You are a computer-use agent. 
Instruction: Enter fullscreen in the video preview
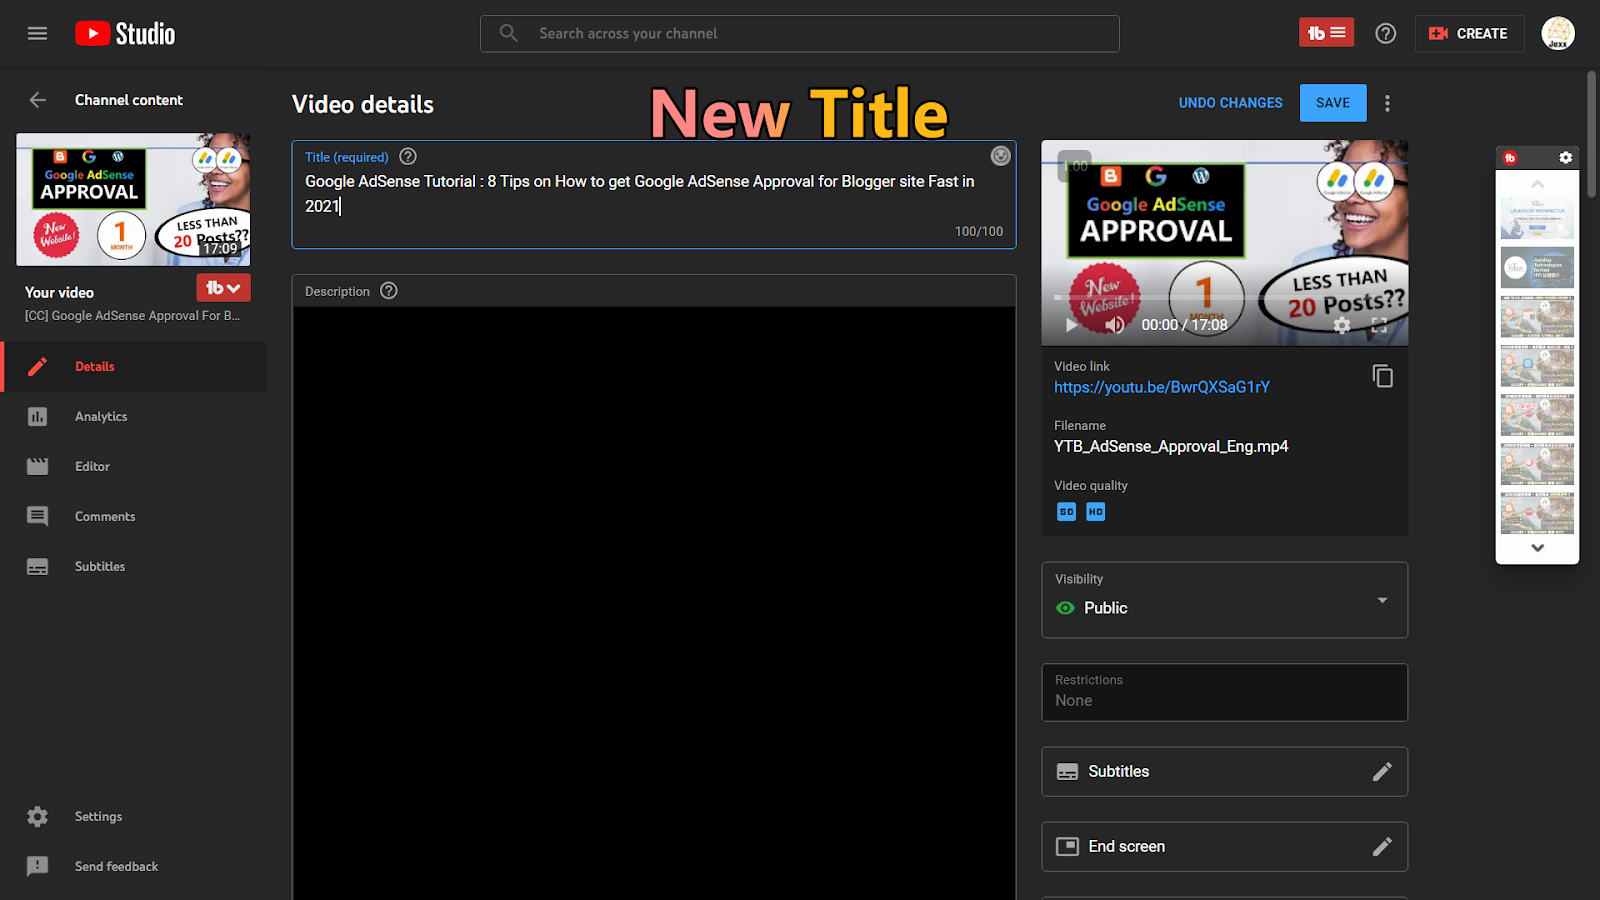tap(1379, 325)
